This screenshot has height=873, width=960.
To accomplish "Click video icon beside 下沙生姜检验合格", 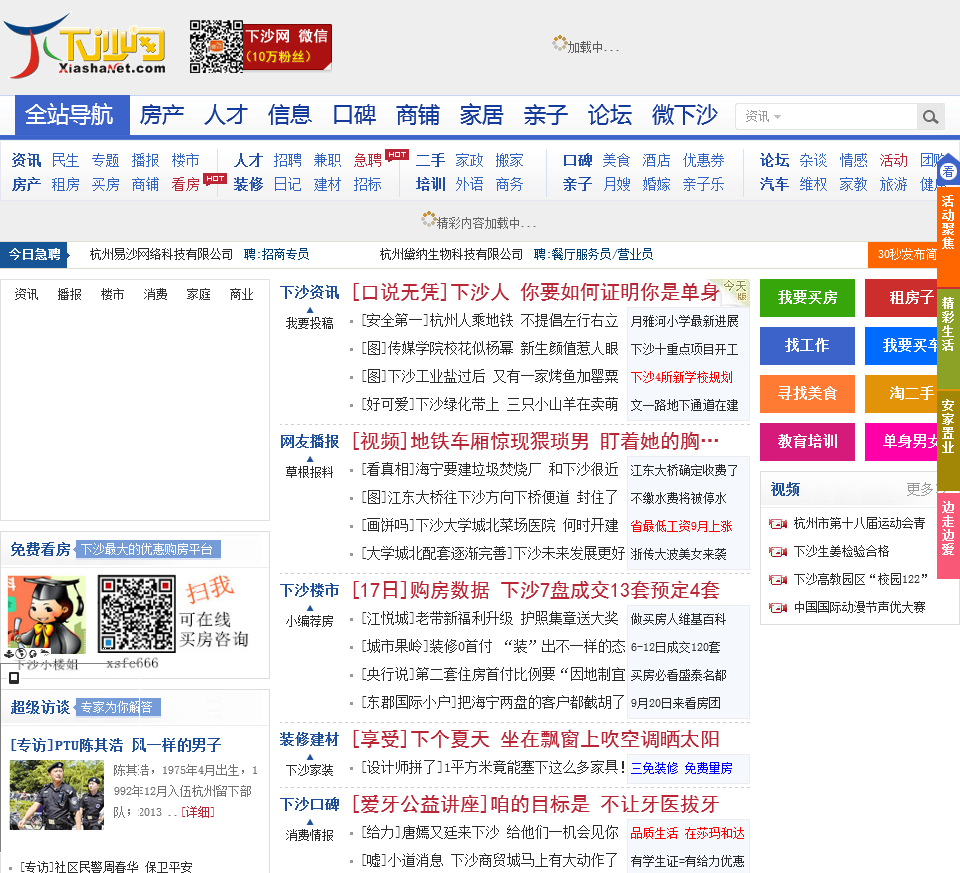I will (778, 552).
